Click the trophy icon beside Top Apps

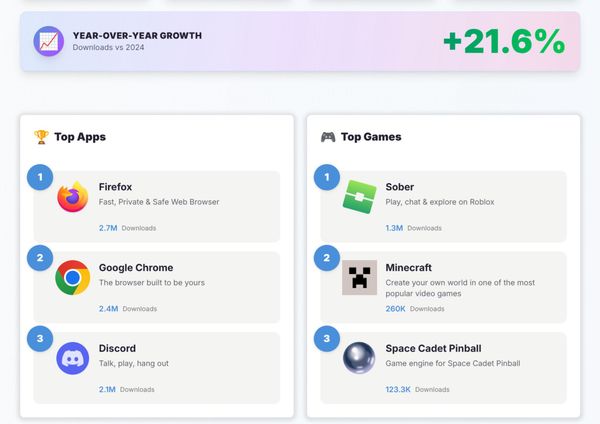tap(41, 137)
